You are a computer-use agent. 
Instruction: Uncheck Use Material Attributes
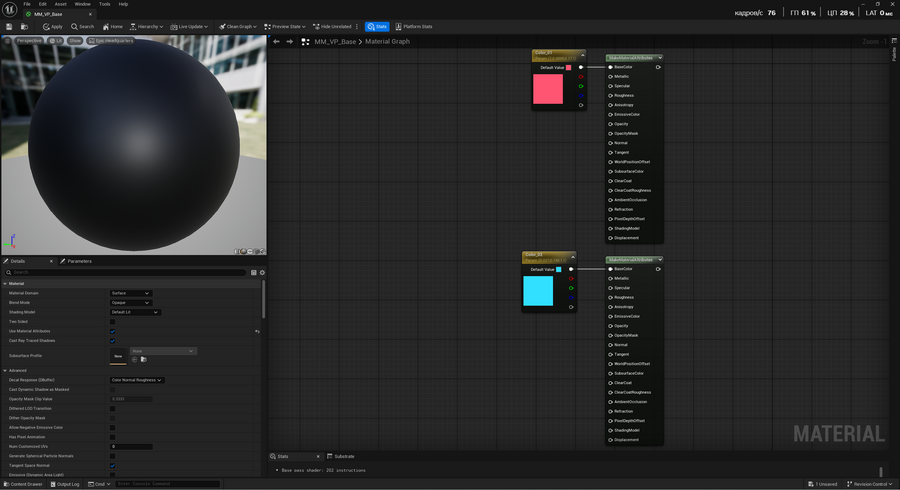[112, 331]
